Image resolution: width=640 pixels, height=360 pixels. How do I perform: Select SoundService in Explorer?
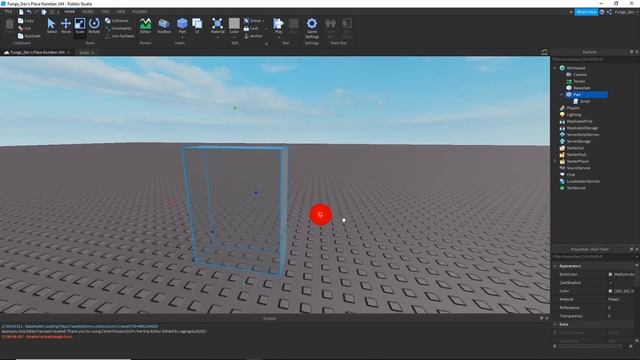coord(578,168)
